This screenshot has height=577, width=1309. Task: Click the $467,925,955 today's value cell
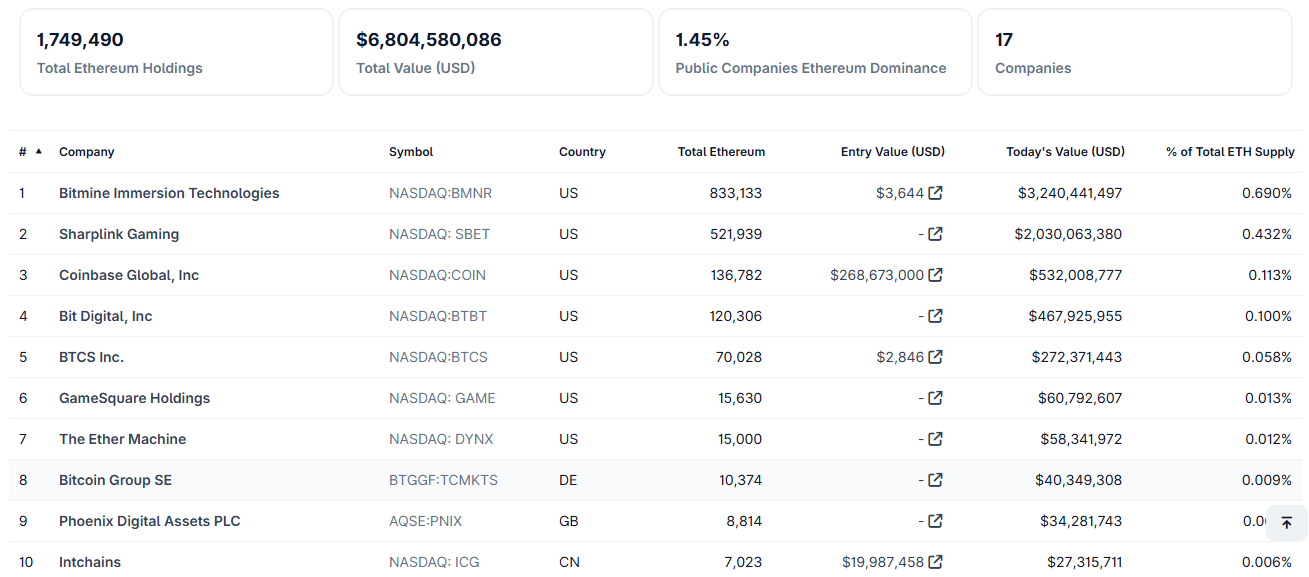tap(1076, 316)
